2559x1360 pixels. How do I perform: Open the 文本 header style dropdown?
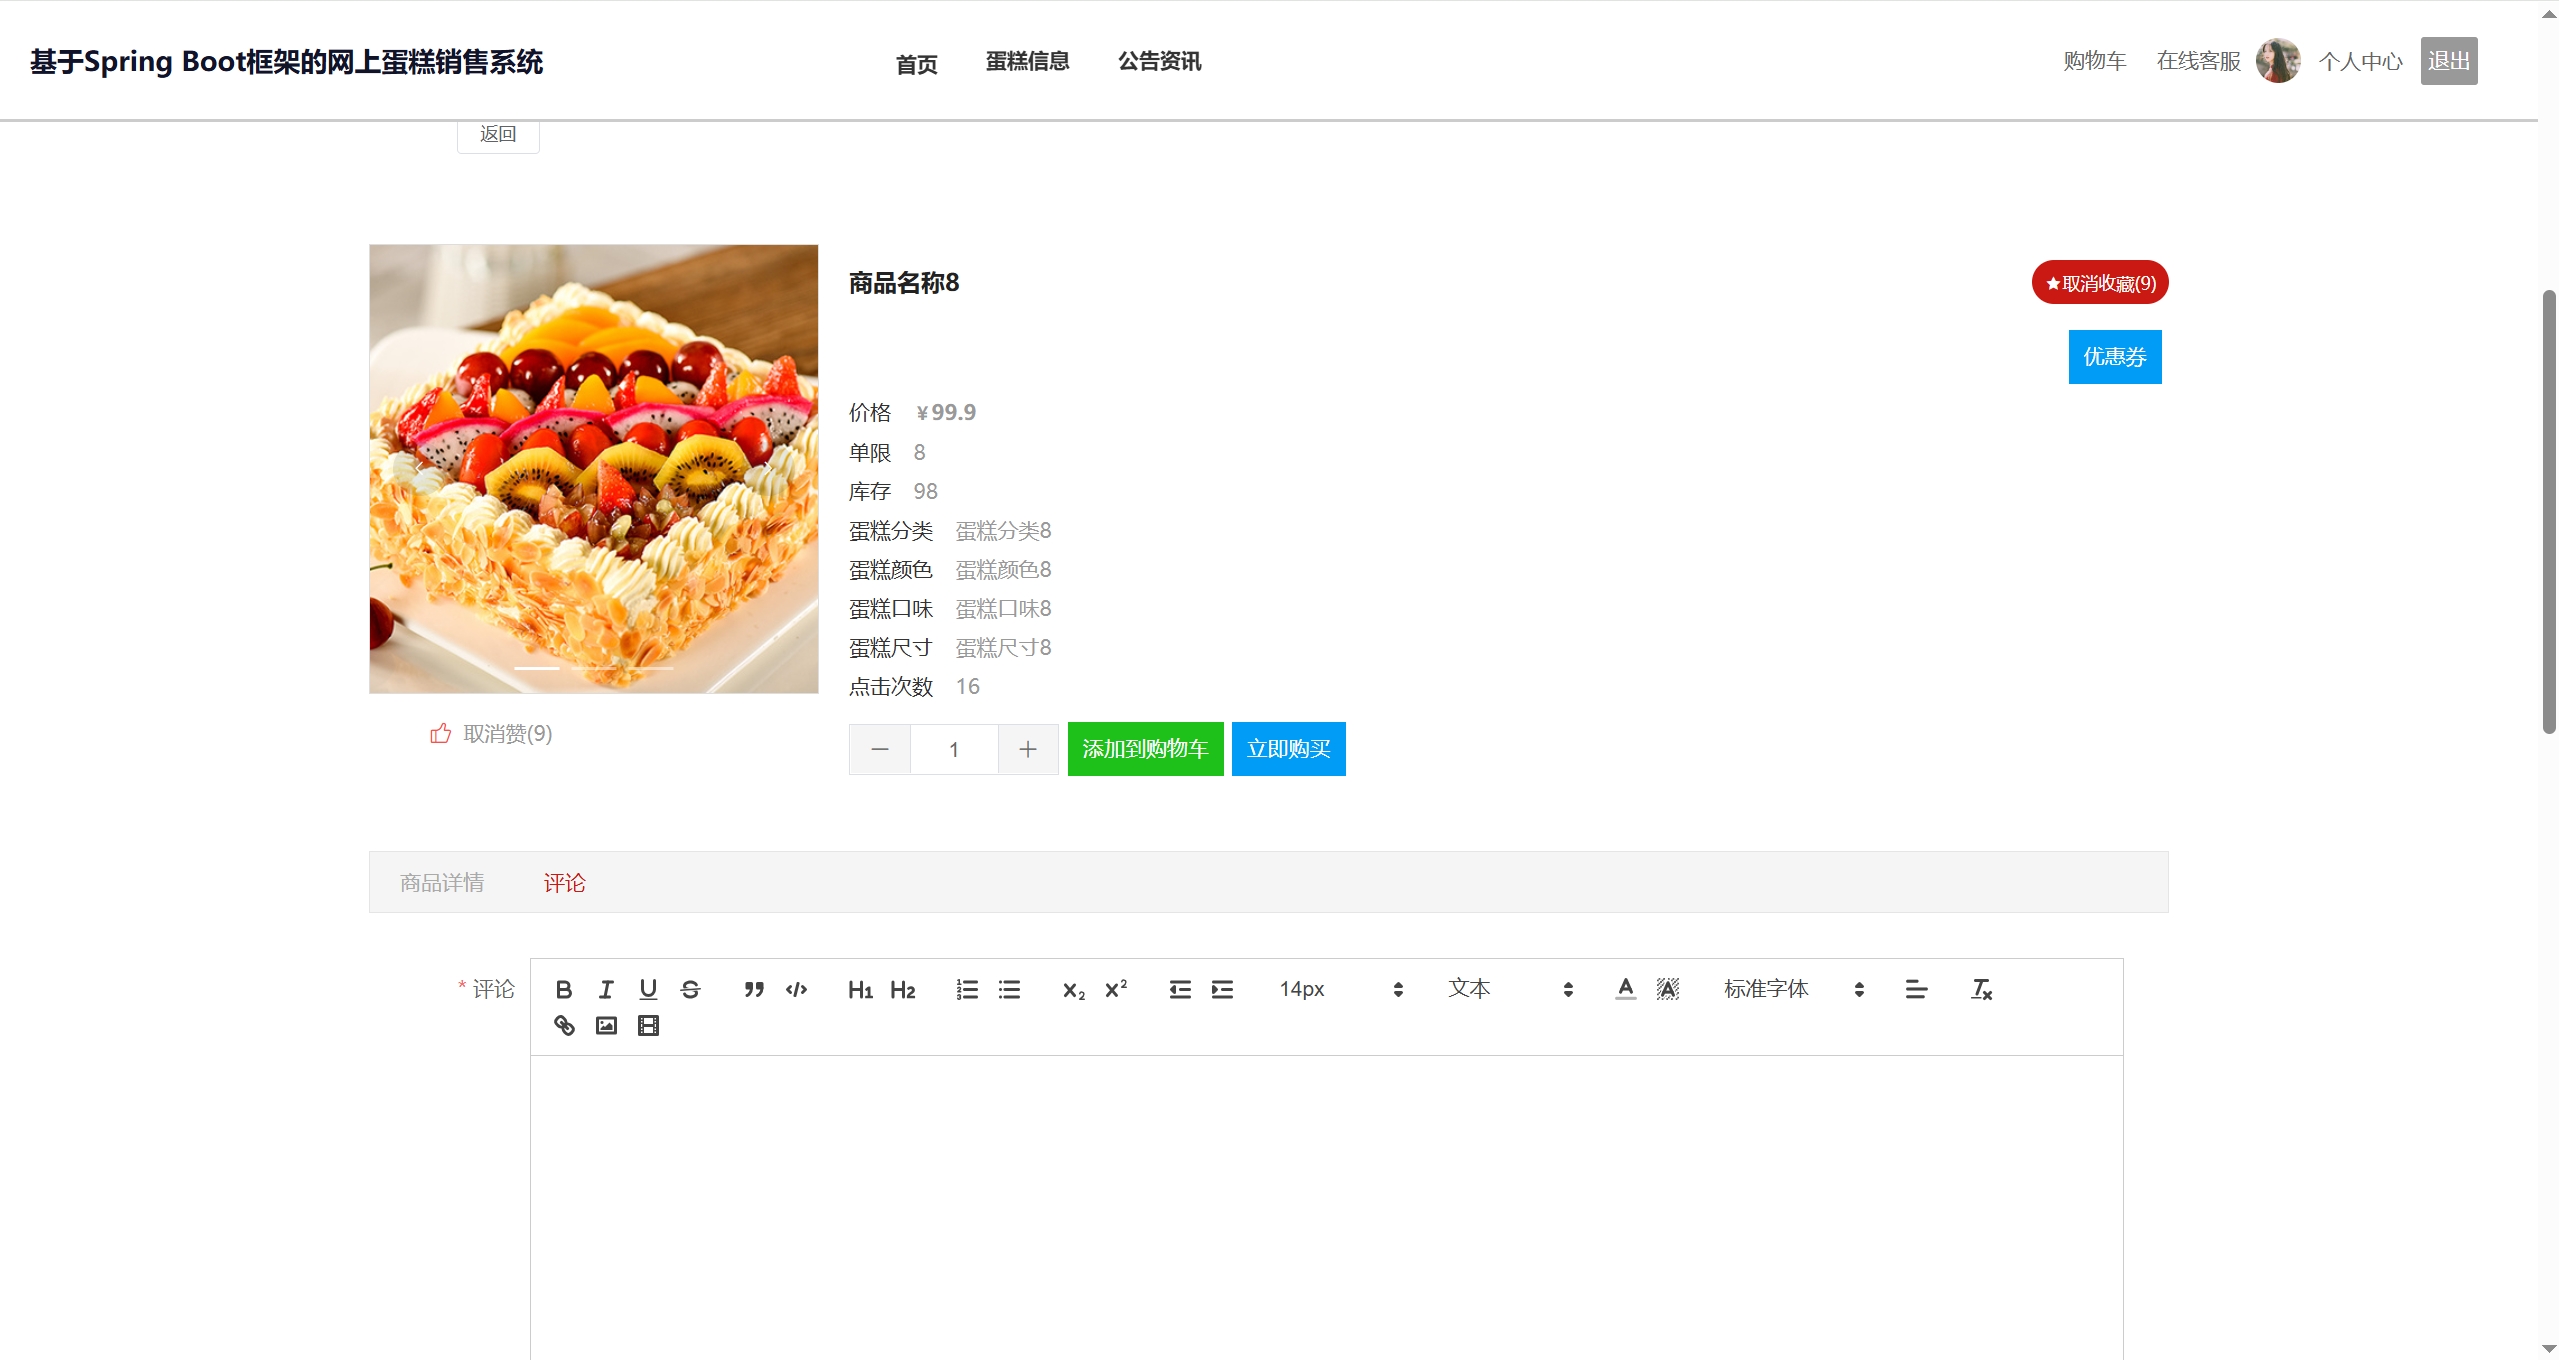coord(1511,989)
